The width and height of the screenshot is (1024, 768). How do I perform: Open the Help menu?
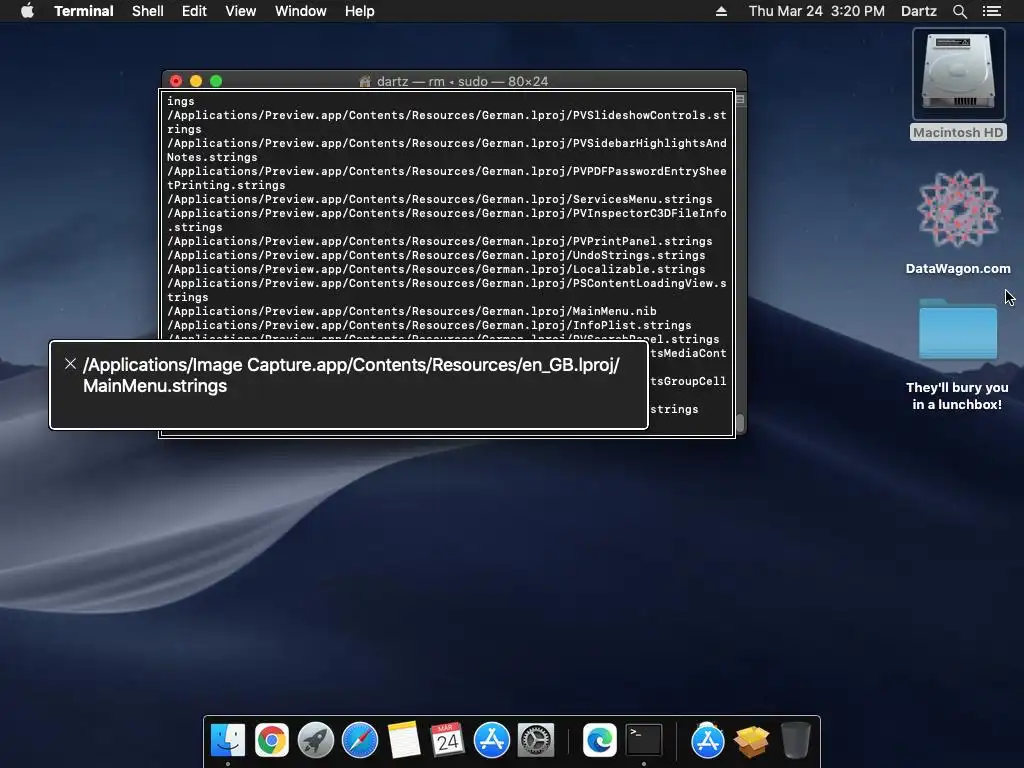[x=359, y=11]
